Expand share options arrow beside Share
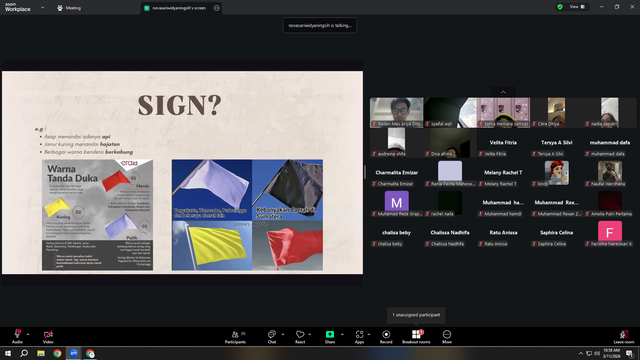 [342, 334]
